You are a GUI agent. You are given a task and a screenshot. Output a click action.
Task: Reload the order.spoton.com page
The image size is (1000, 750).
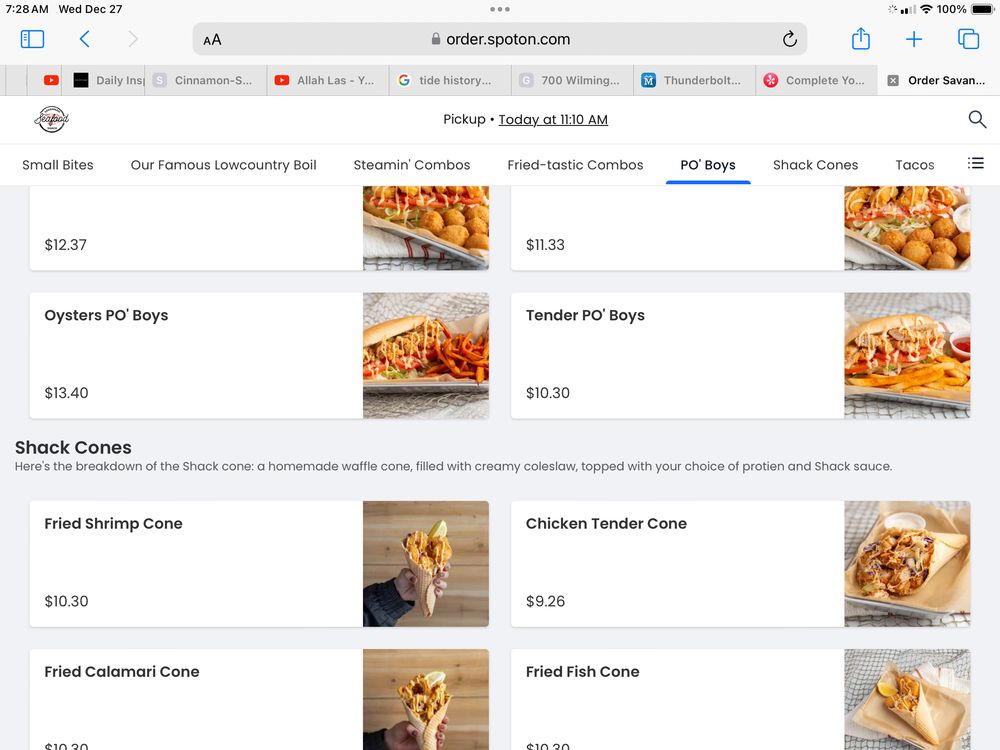(790, 39)
